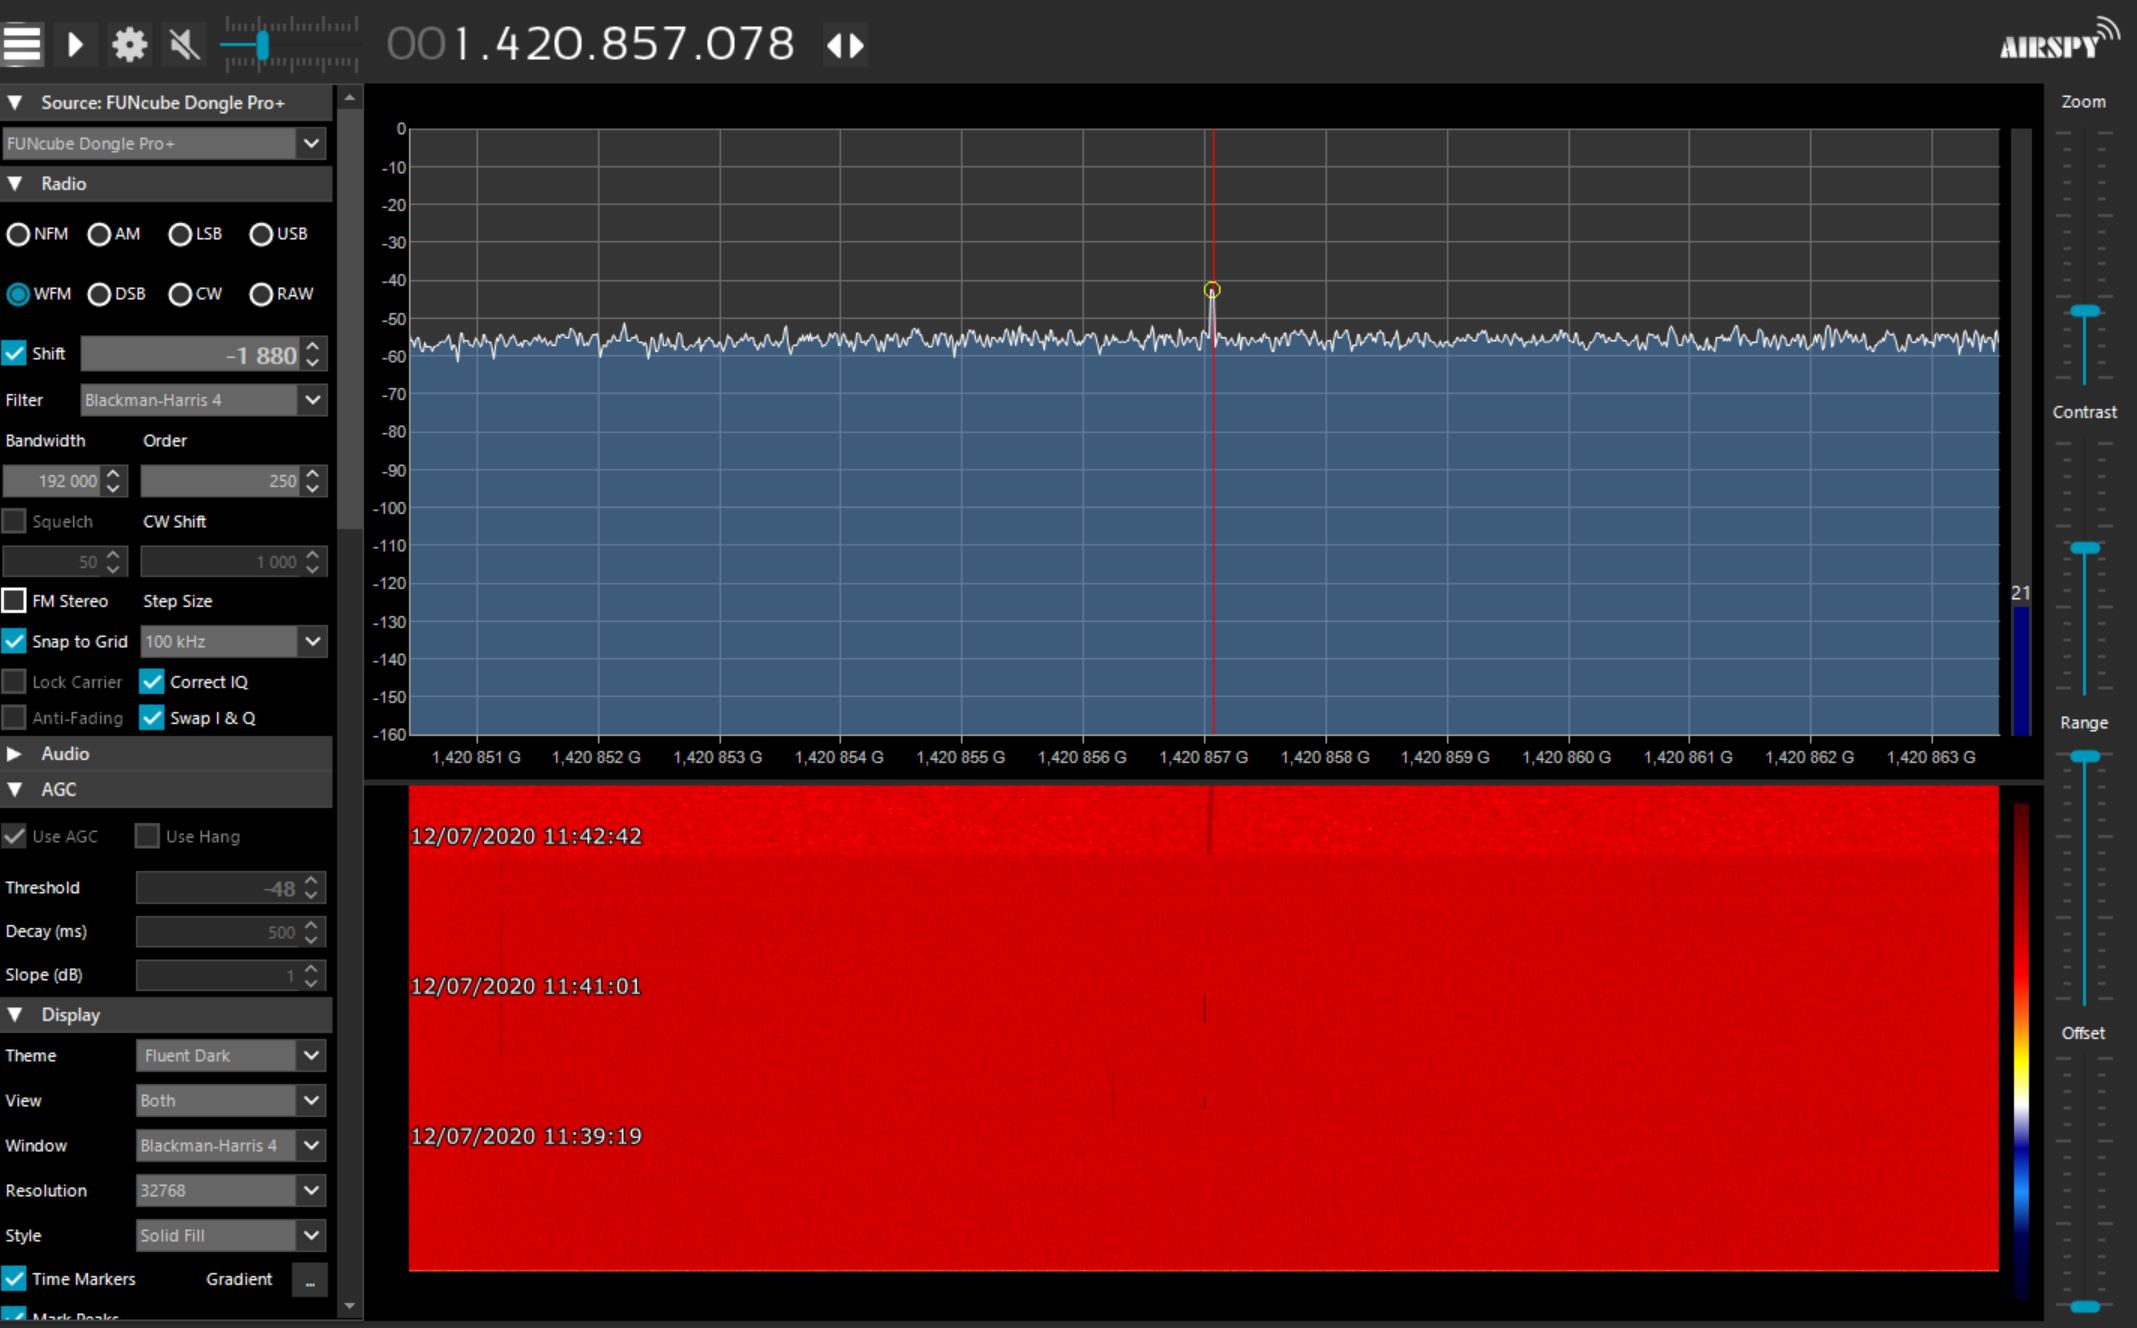Toggle the mute speaker icon
This screenshot has width=2137, height=1328.
click(184, 44)
